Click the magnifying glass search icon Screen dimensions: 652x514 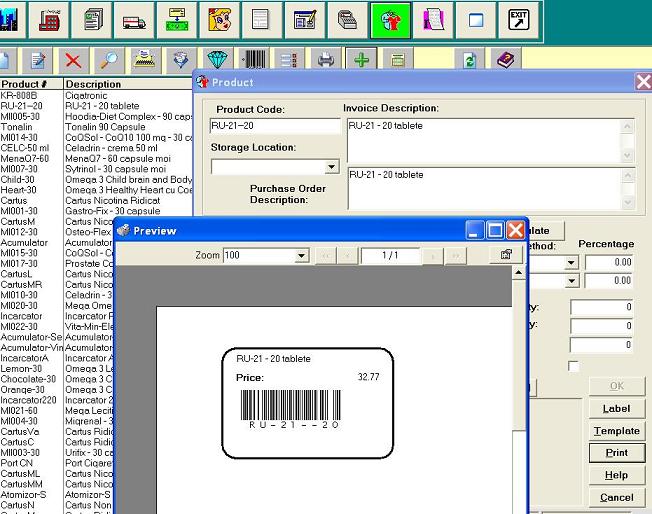[109, 61]
